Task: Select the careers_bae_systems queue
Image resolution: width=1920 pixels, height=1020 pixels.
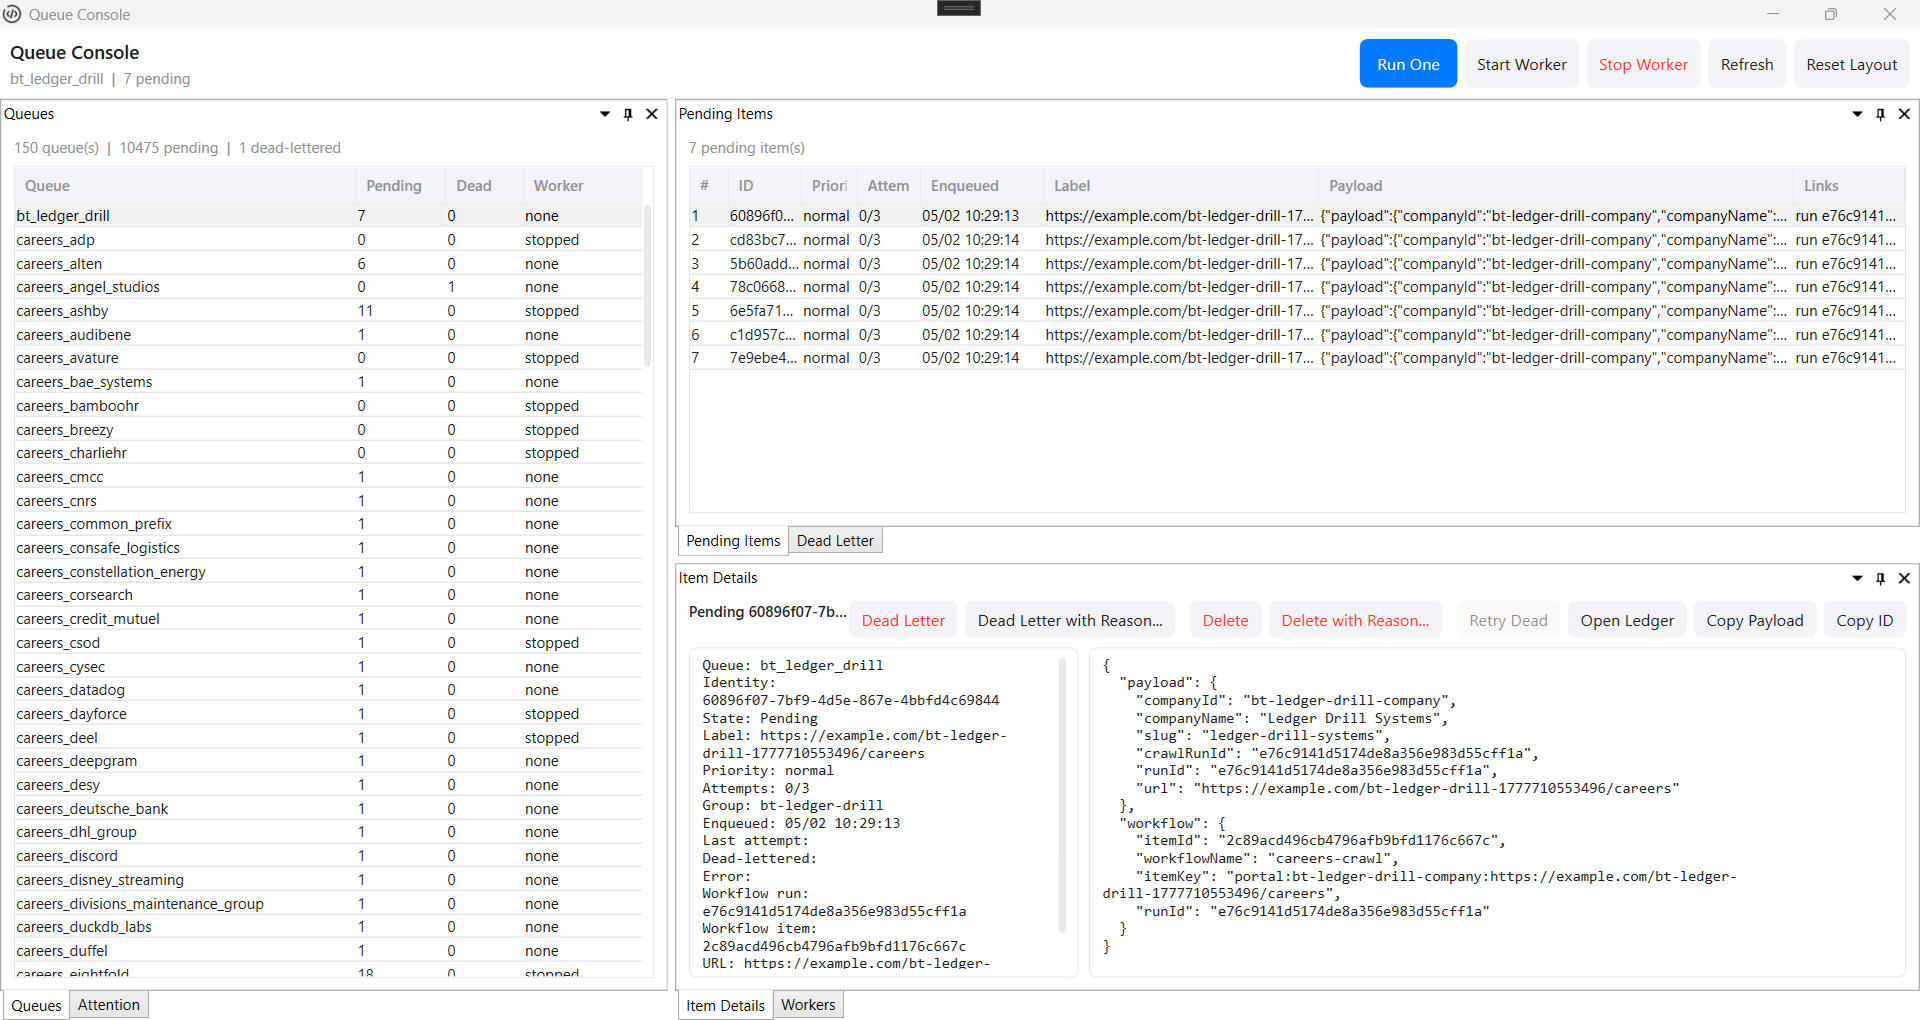Action: coord(328,382)
